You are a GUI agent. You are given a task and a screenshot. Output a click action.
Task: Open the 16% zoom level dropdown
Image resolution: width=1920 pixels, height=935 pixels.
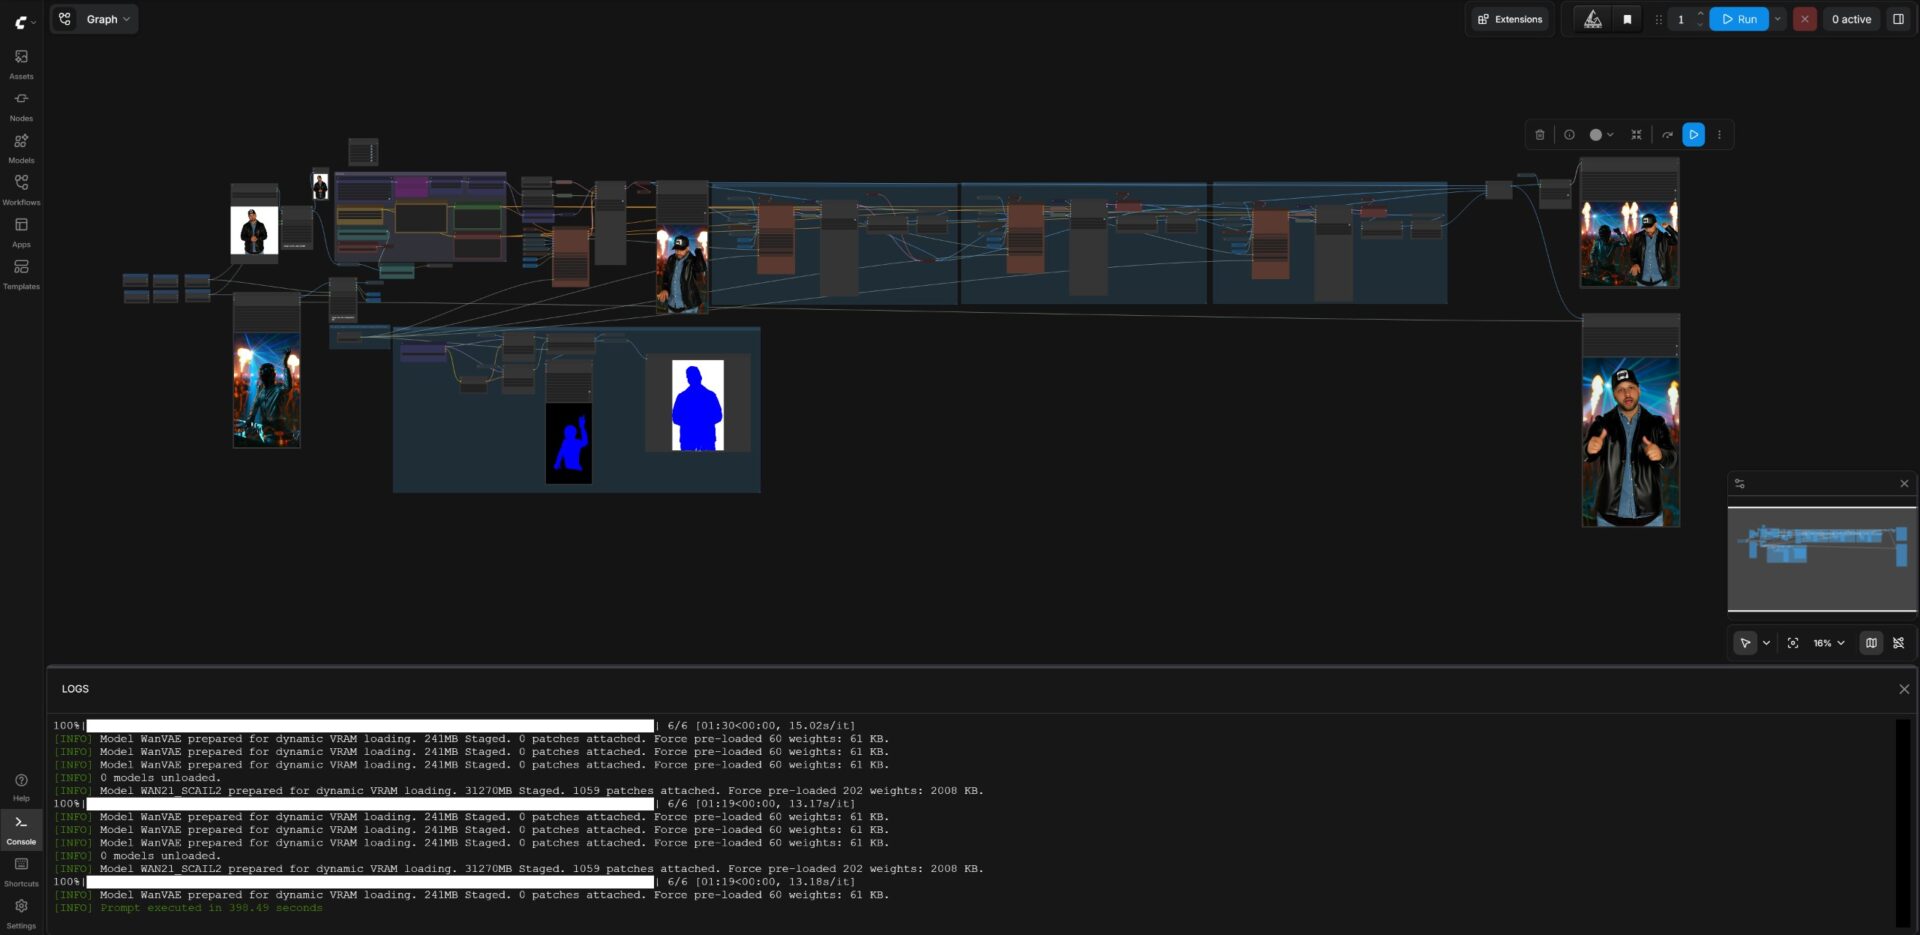[1829, 643]
